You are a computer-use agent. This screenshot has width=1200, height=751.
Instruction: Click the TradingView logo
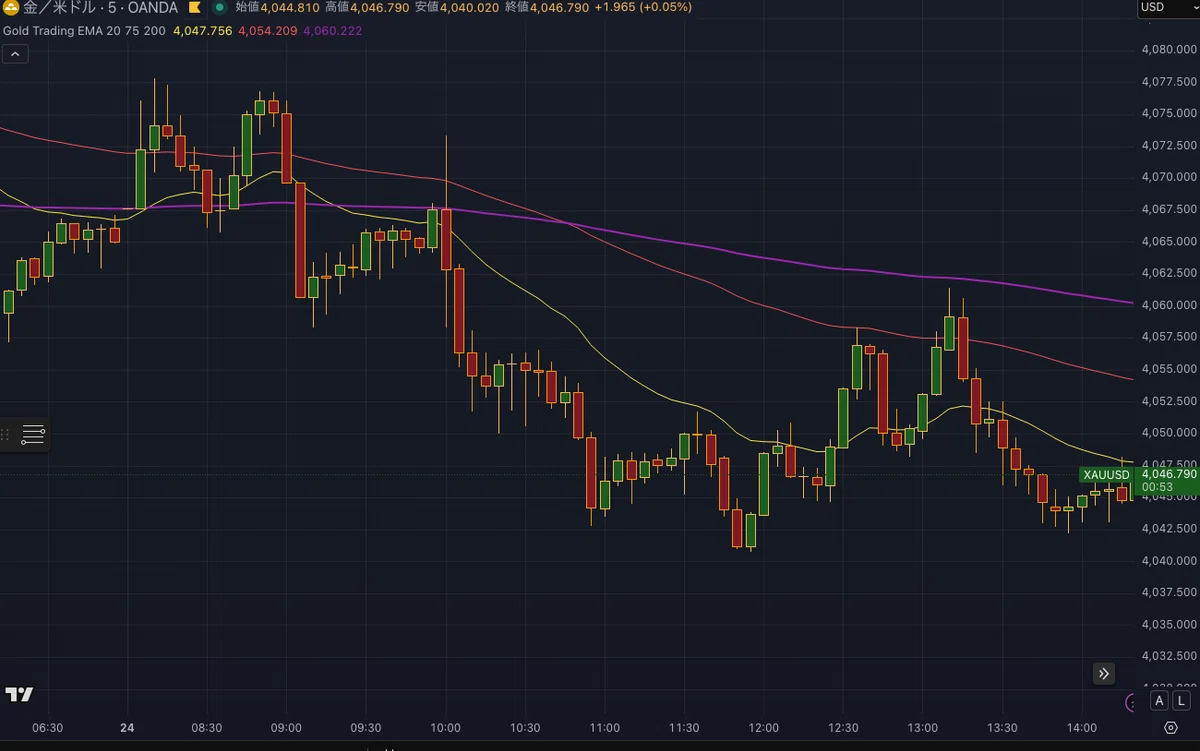19,695
